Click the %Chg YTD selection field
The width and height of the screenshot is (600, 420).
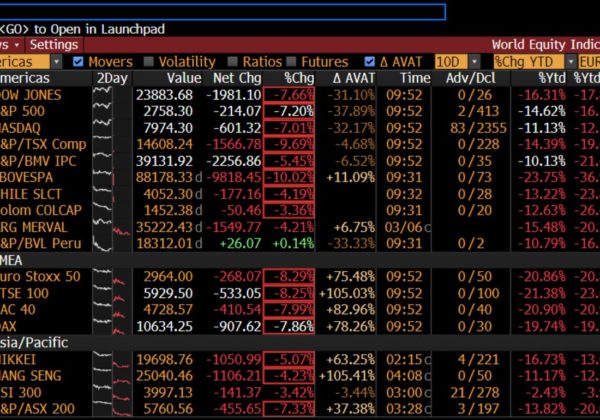click(529, 62)
